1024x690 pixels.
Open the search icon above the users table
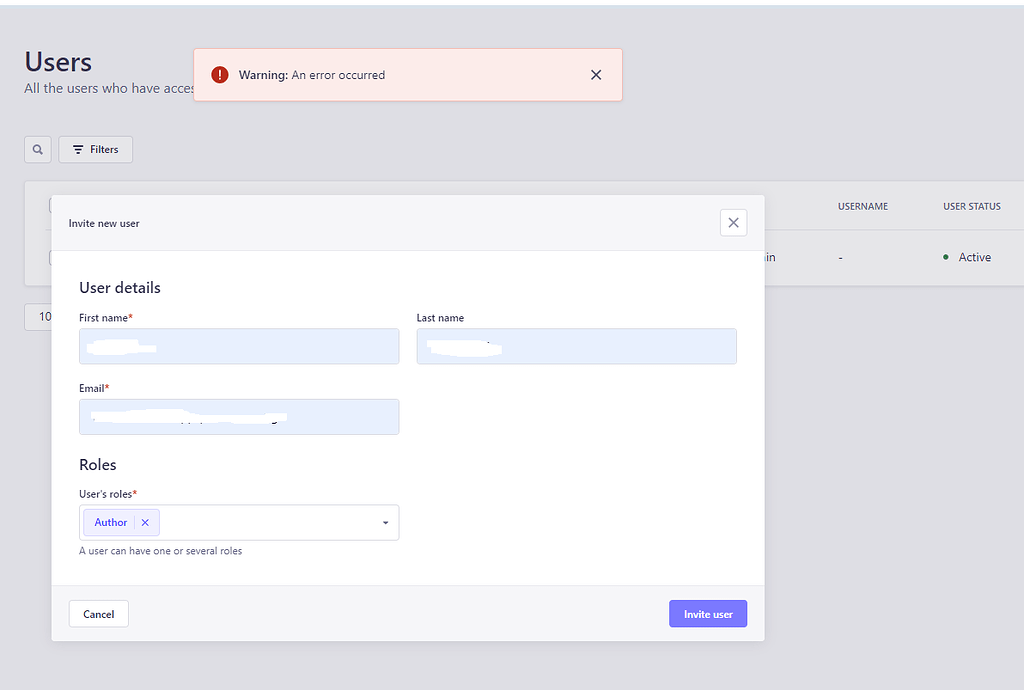37,149
